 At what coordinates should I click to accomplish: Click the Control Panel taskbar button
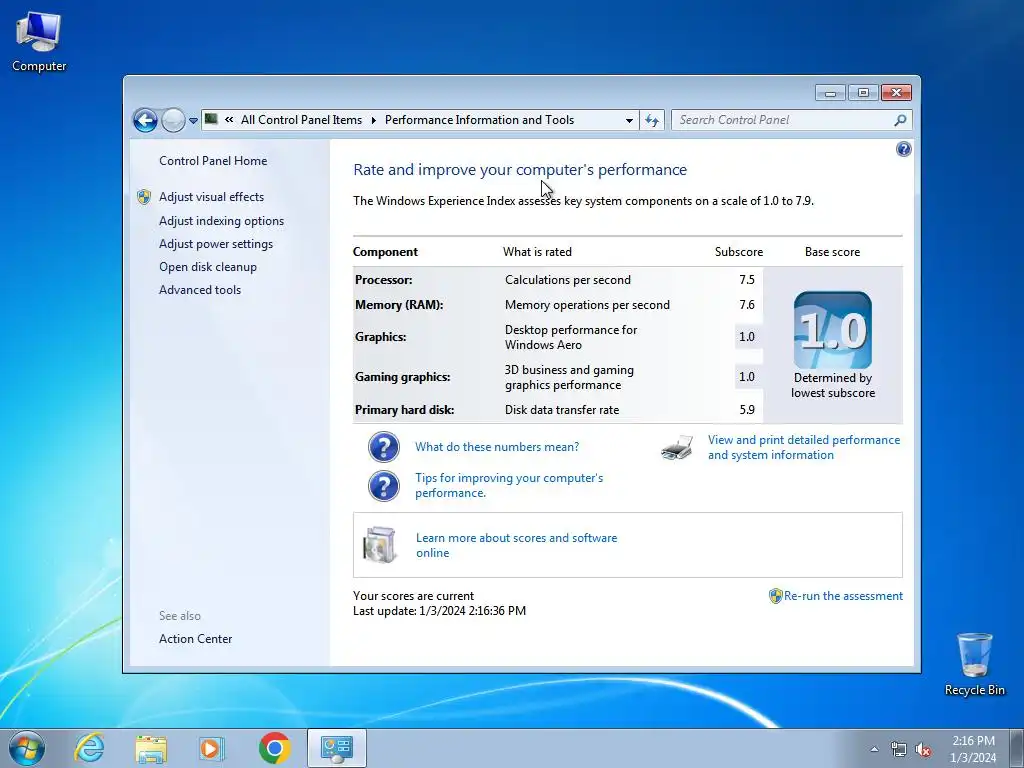click(x=337, y=748)
